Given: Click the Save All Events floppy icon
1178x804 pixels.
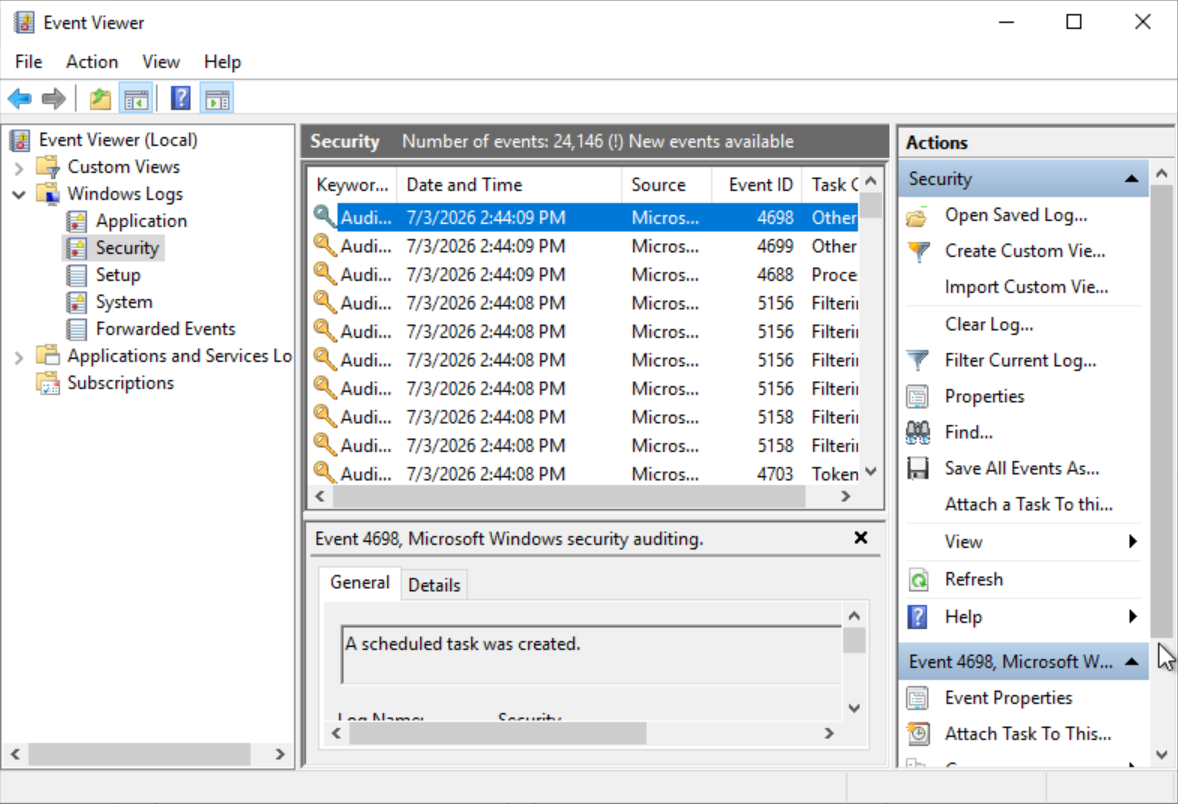Looking at the screenshot, I should [x=917, y=468].
